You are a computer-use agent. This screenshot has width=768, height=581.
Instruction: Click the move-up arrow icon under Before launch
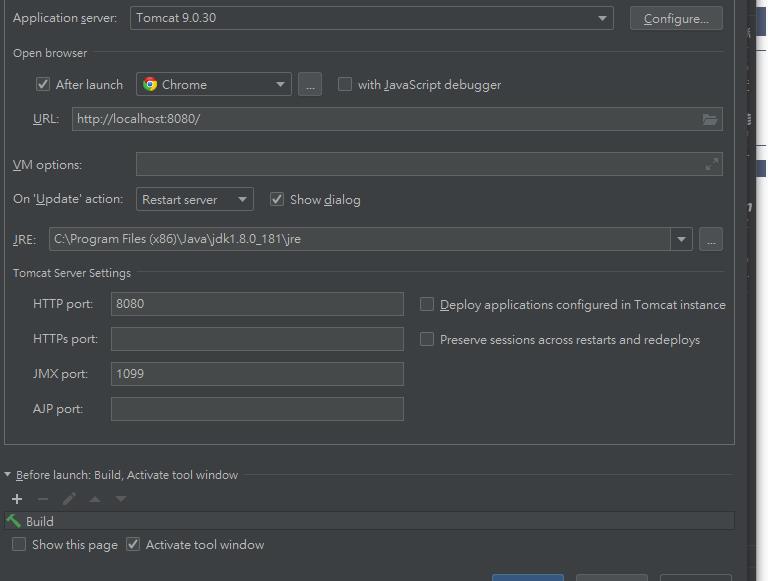click(95, 499)
